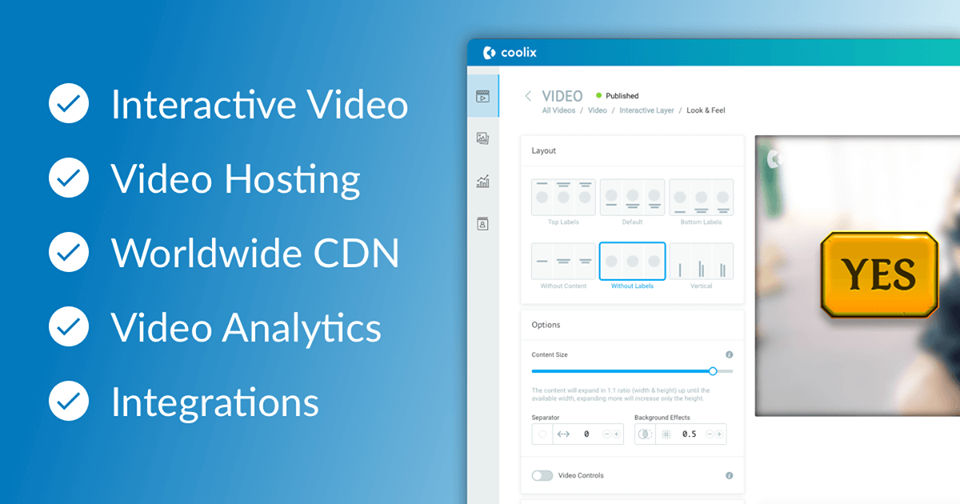Click the Content Size slider handle

tap(713, 371)
